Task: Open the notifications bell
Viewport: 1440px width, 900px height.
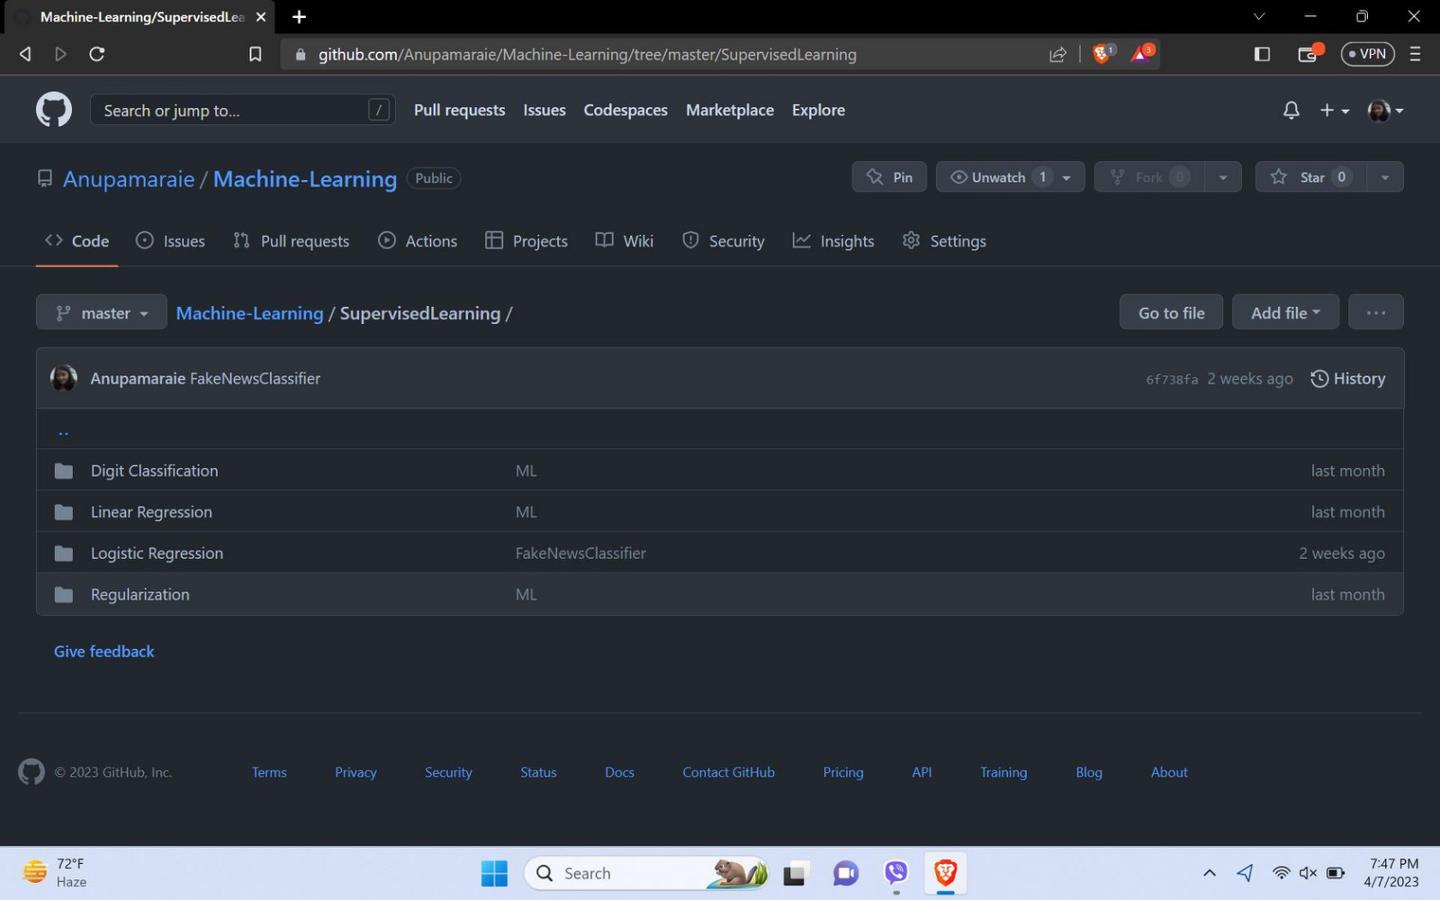Action: pyautogui.click(x=1291, y=110)
